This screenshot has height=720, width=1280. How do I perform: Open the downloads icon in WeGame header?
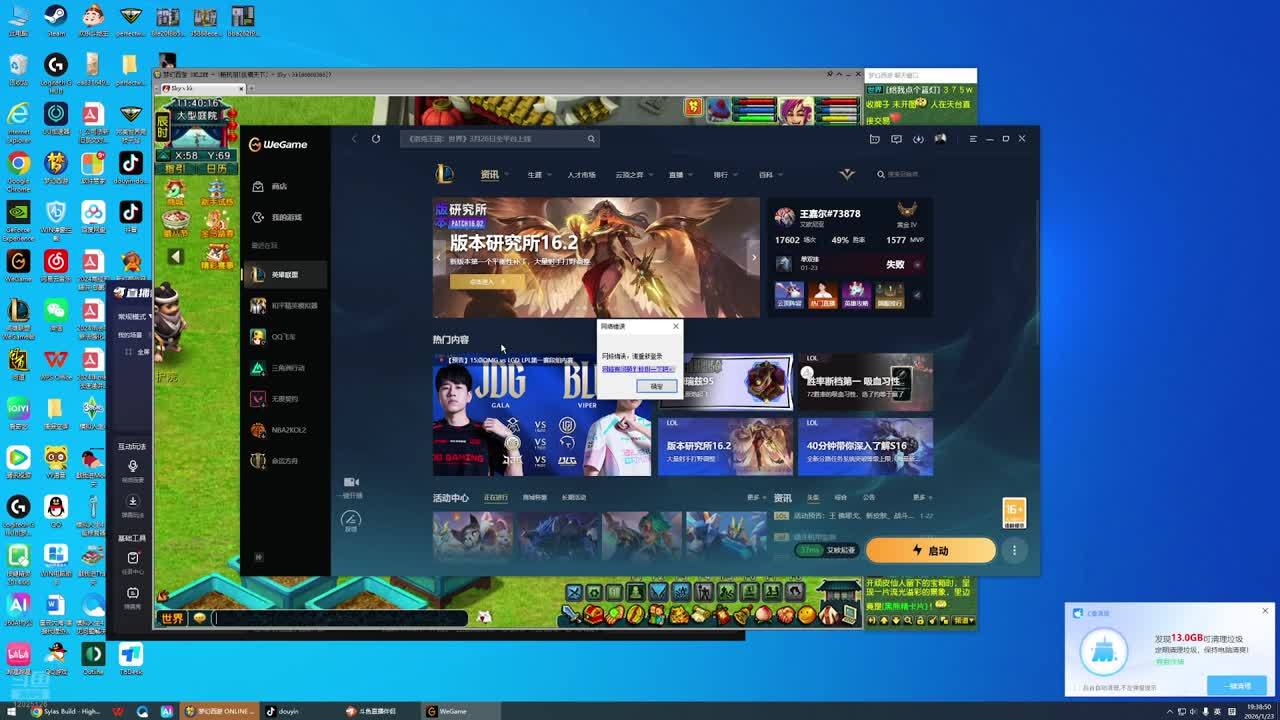point(918,139)
